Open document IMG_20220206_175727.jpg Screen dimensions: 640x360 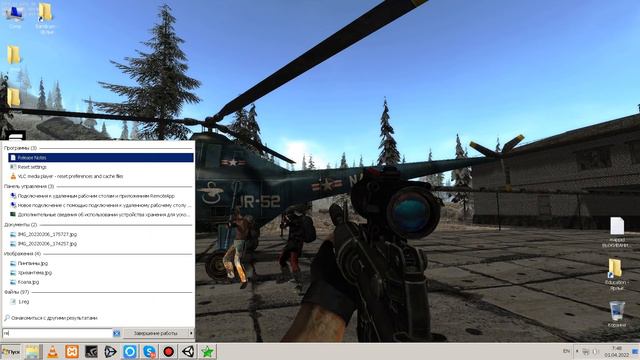click(101, 234)
